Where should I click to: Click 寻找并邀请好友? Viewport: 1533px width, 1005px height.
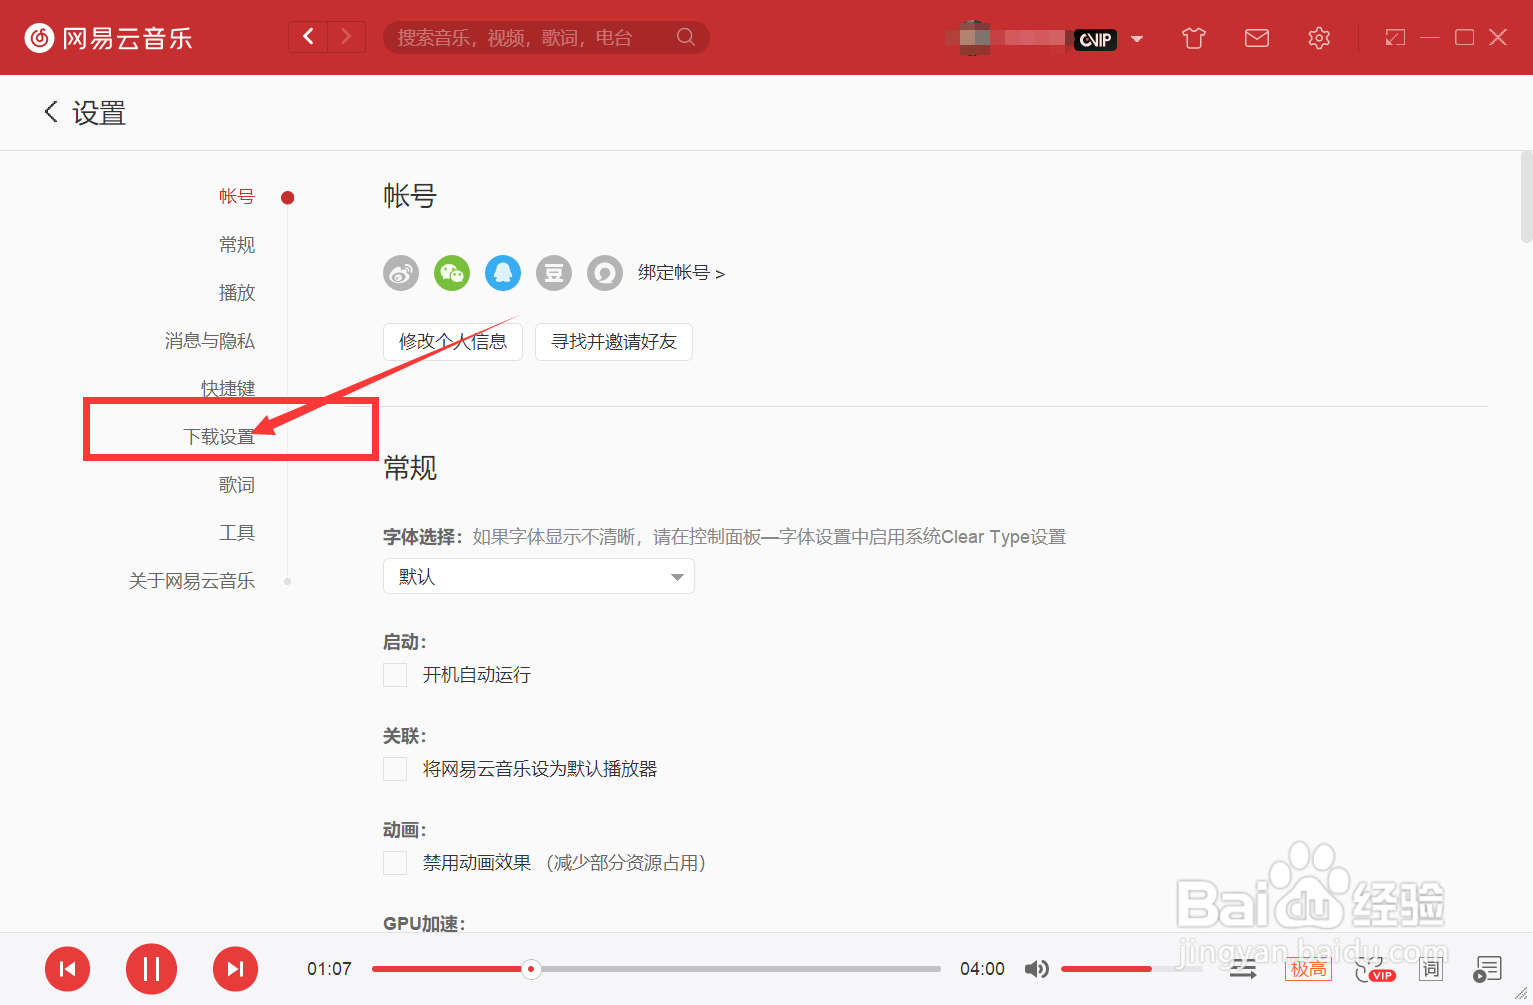click(x=613, y=341)
